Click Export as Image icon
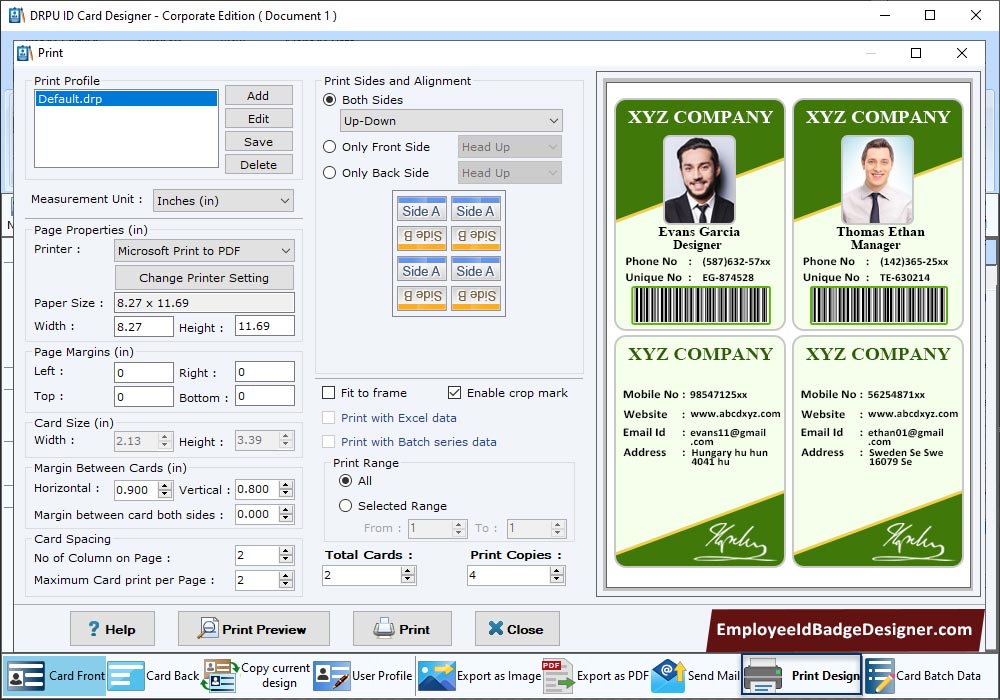 click(436, 676)
